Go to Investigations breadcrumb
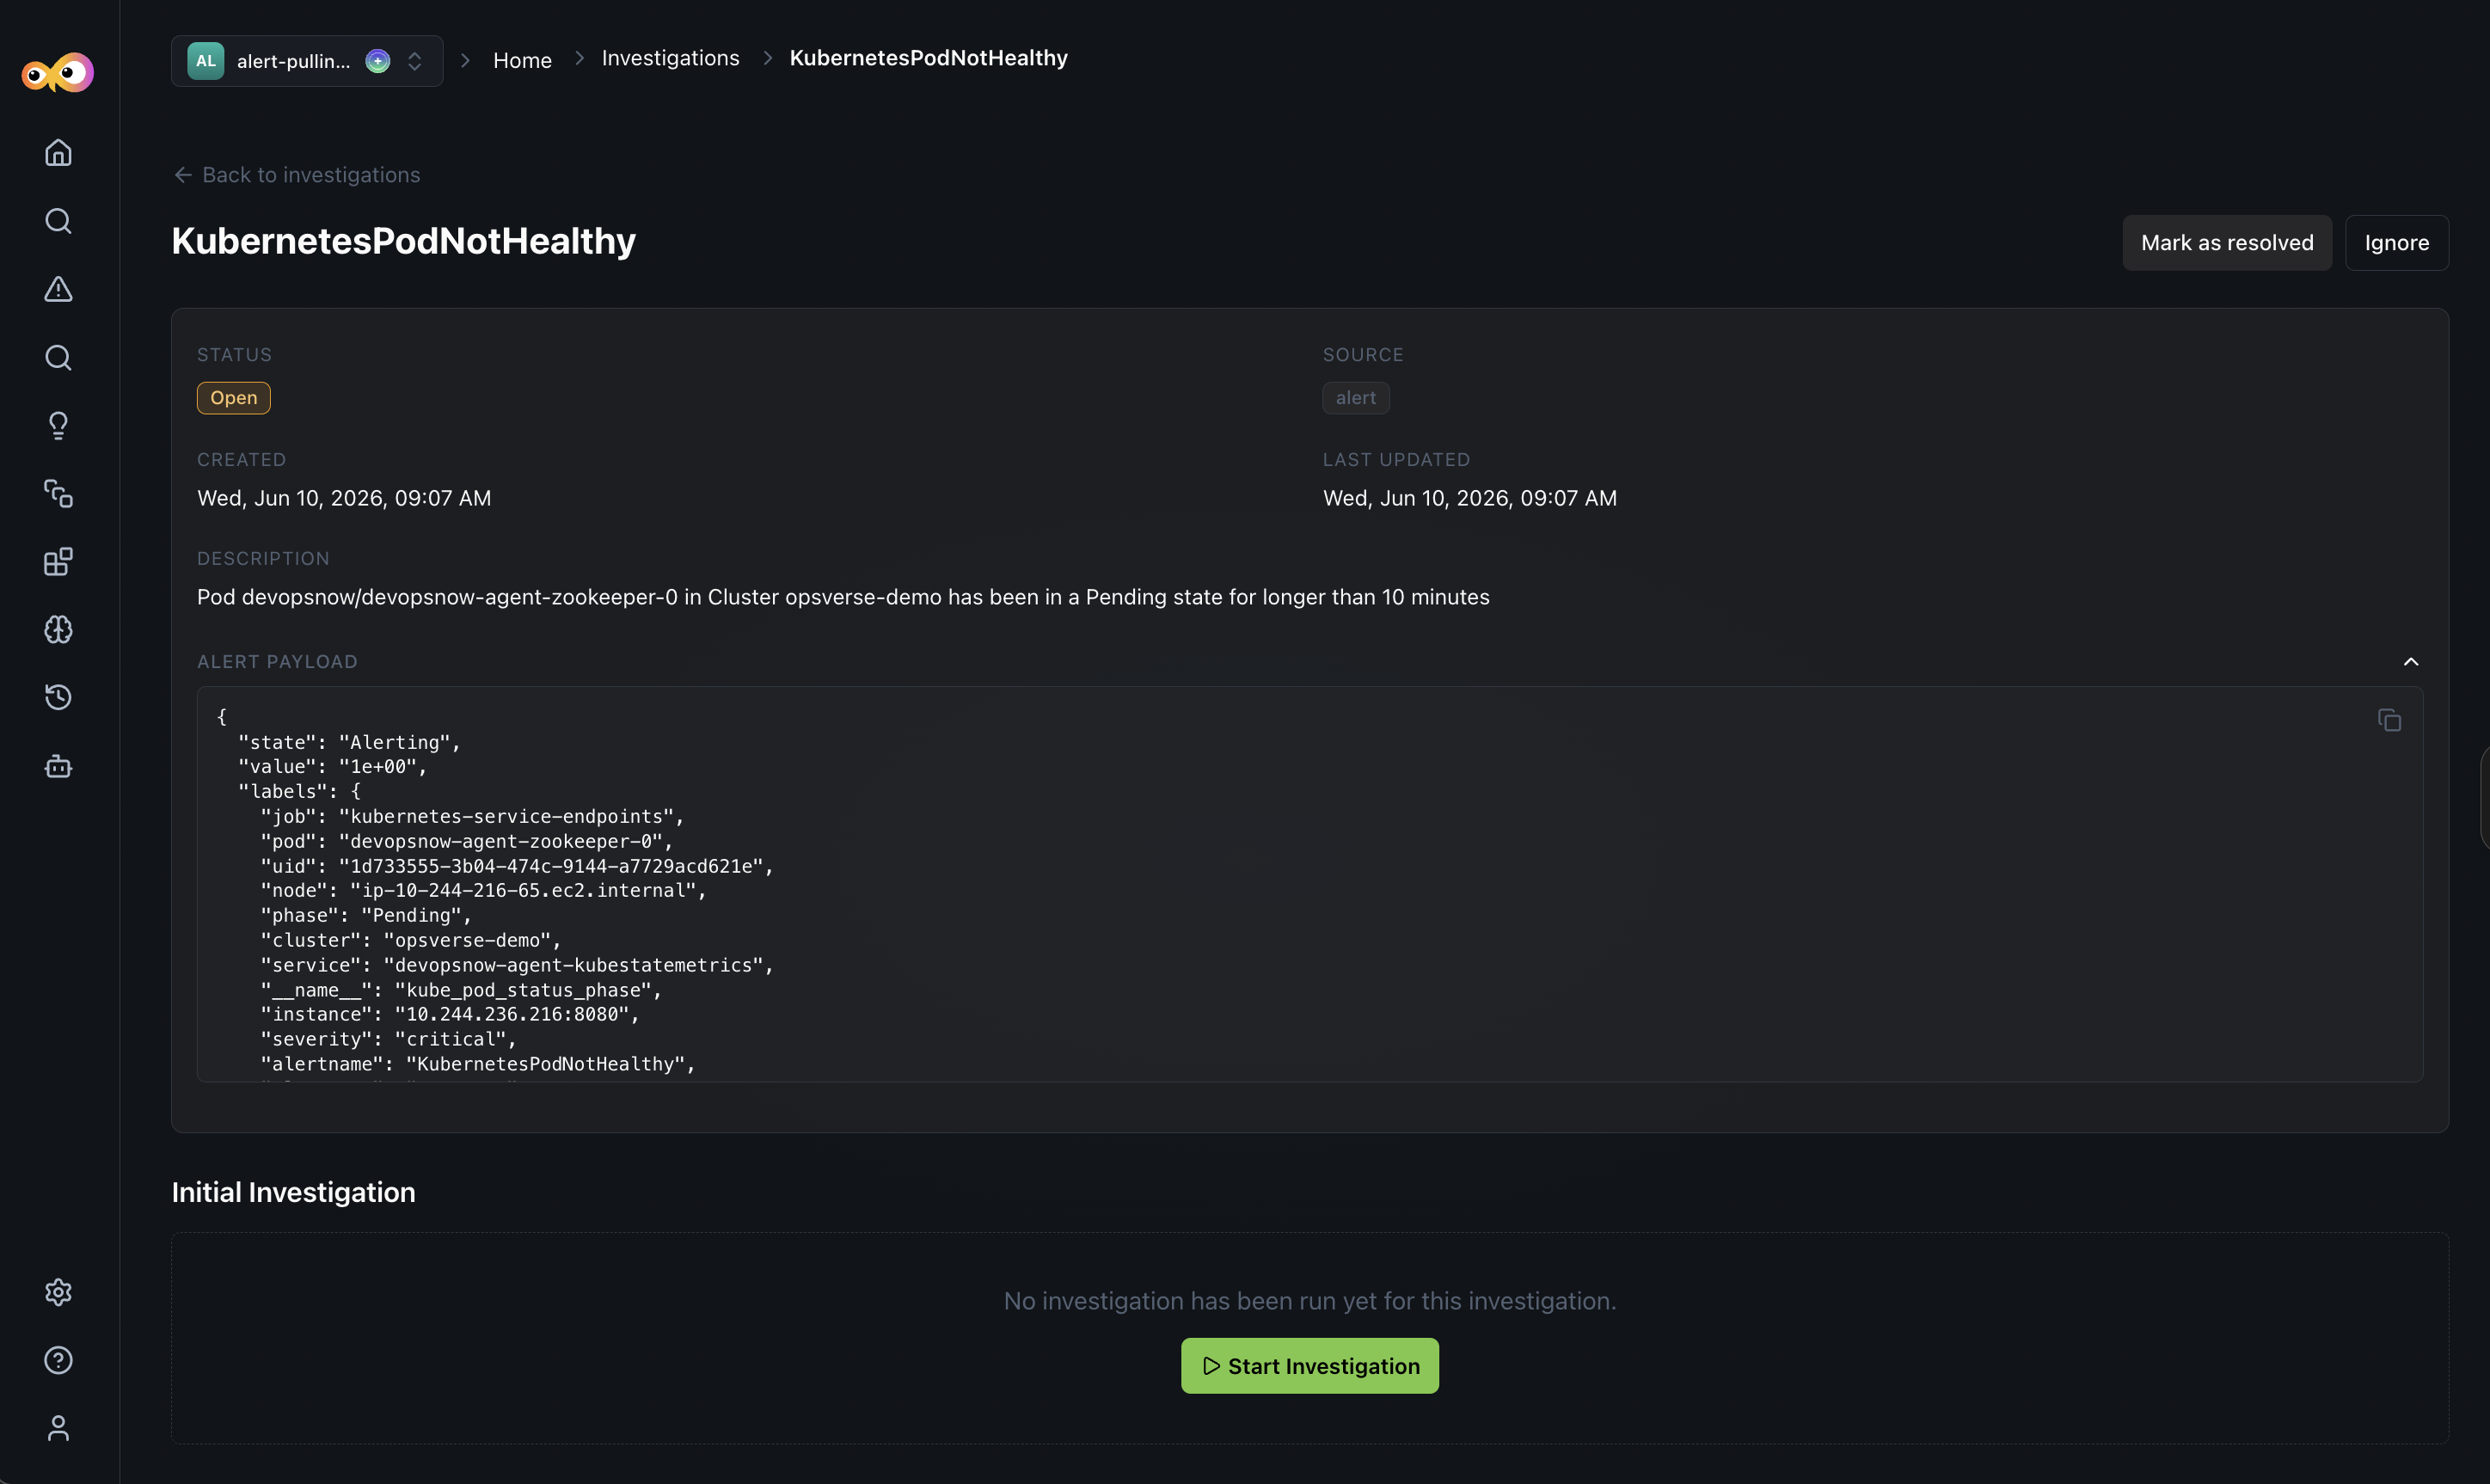 670,58
